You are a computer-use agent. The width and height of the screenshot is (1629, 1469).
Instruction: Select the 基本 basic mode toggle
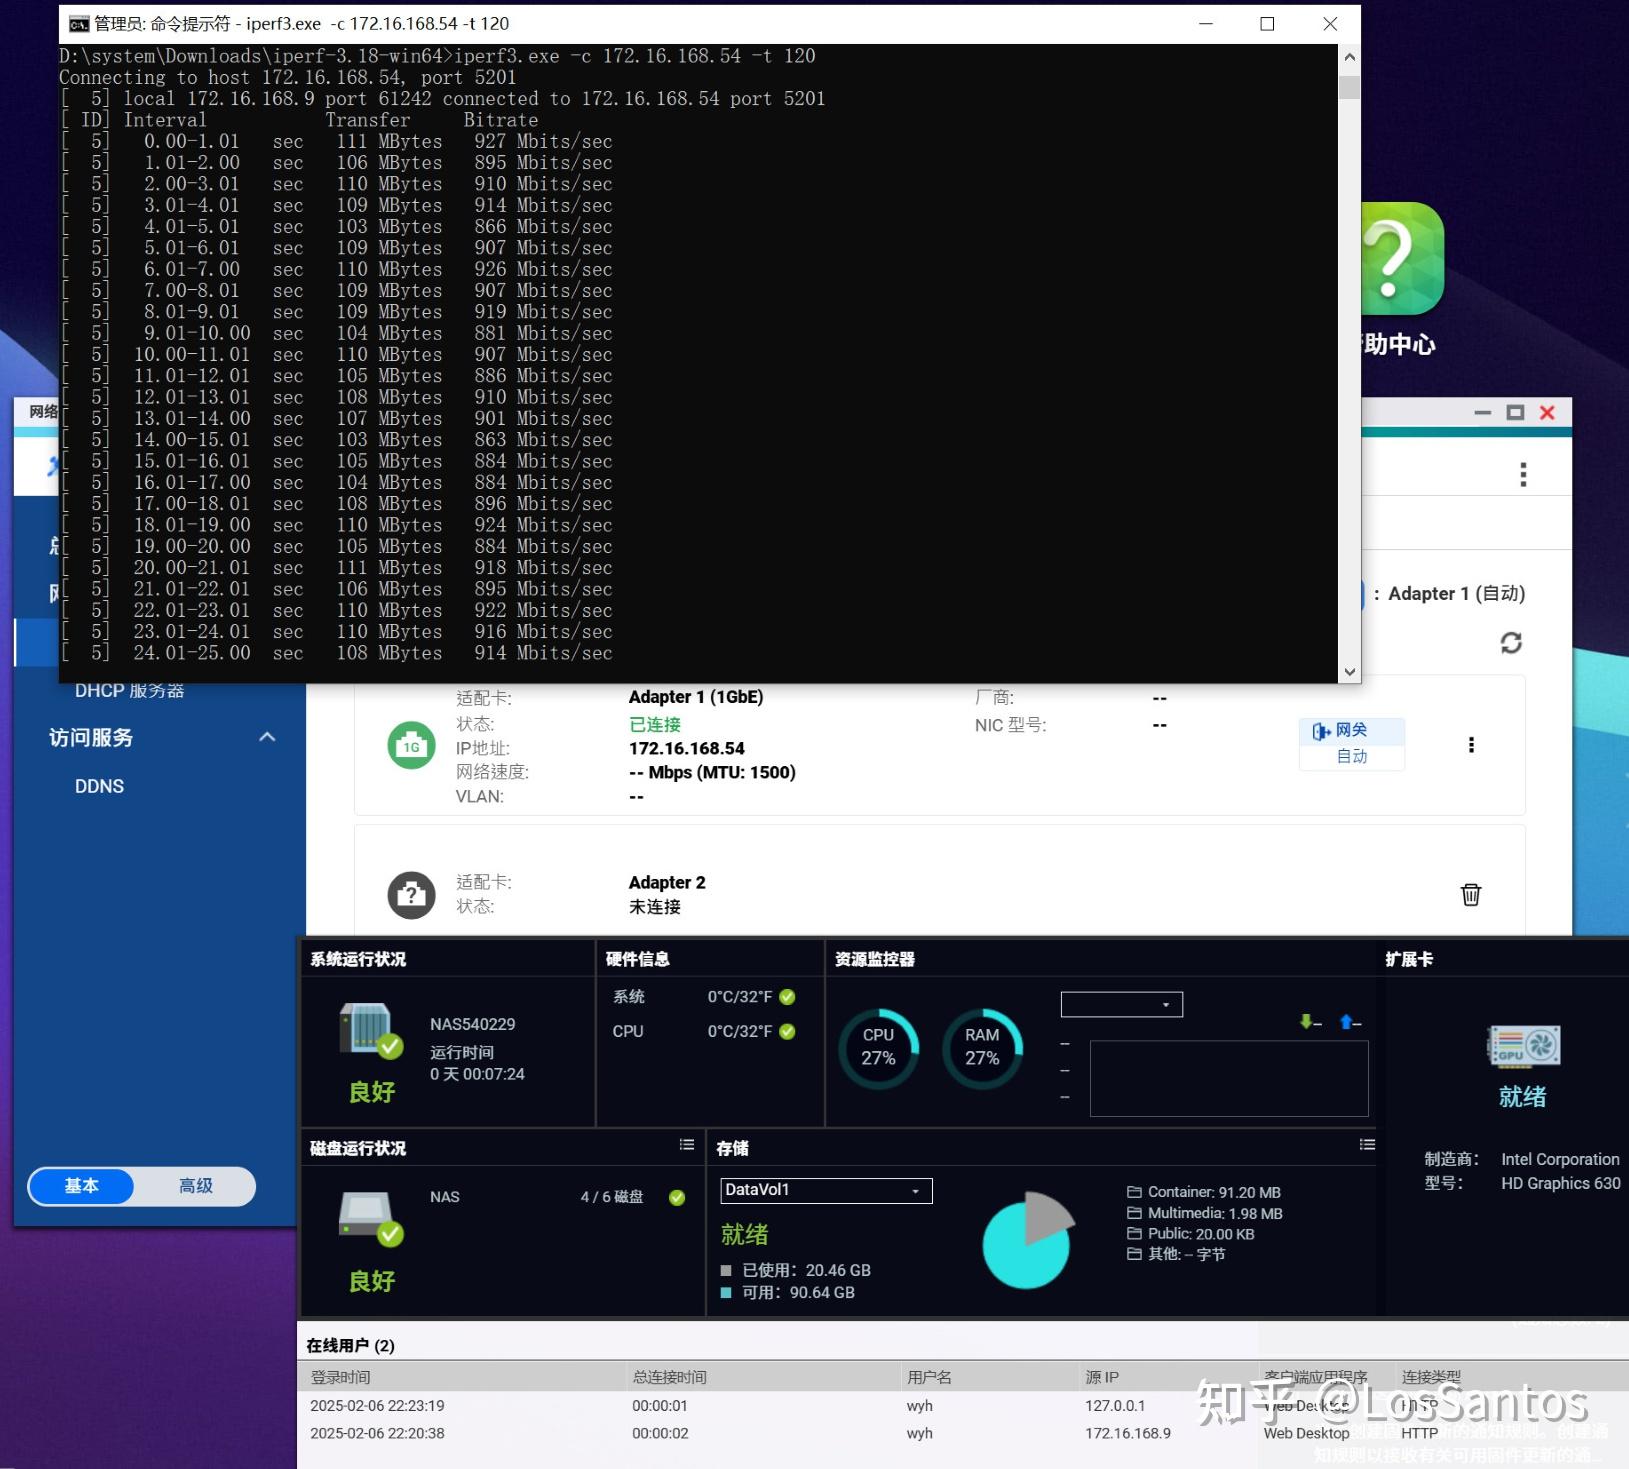(82, 1186)
